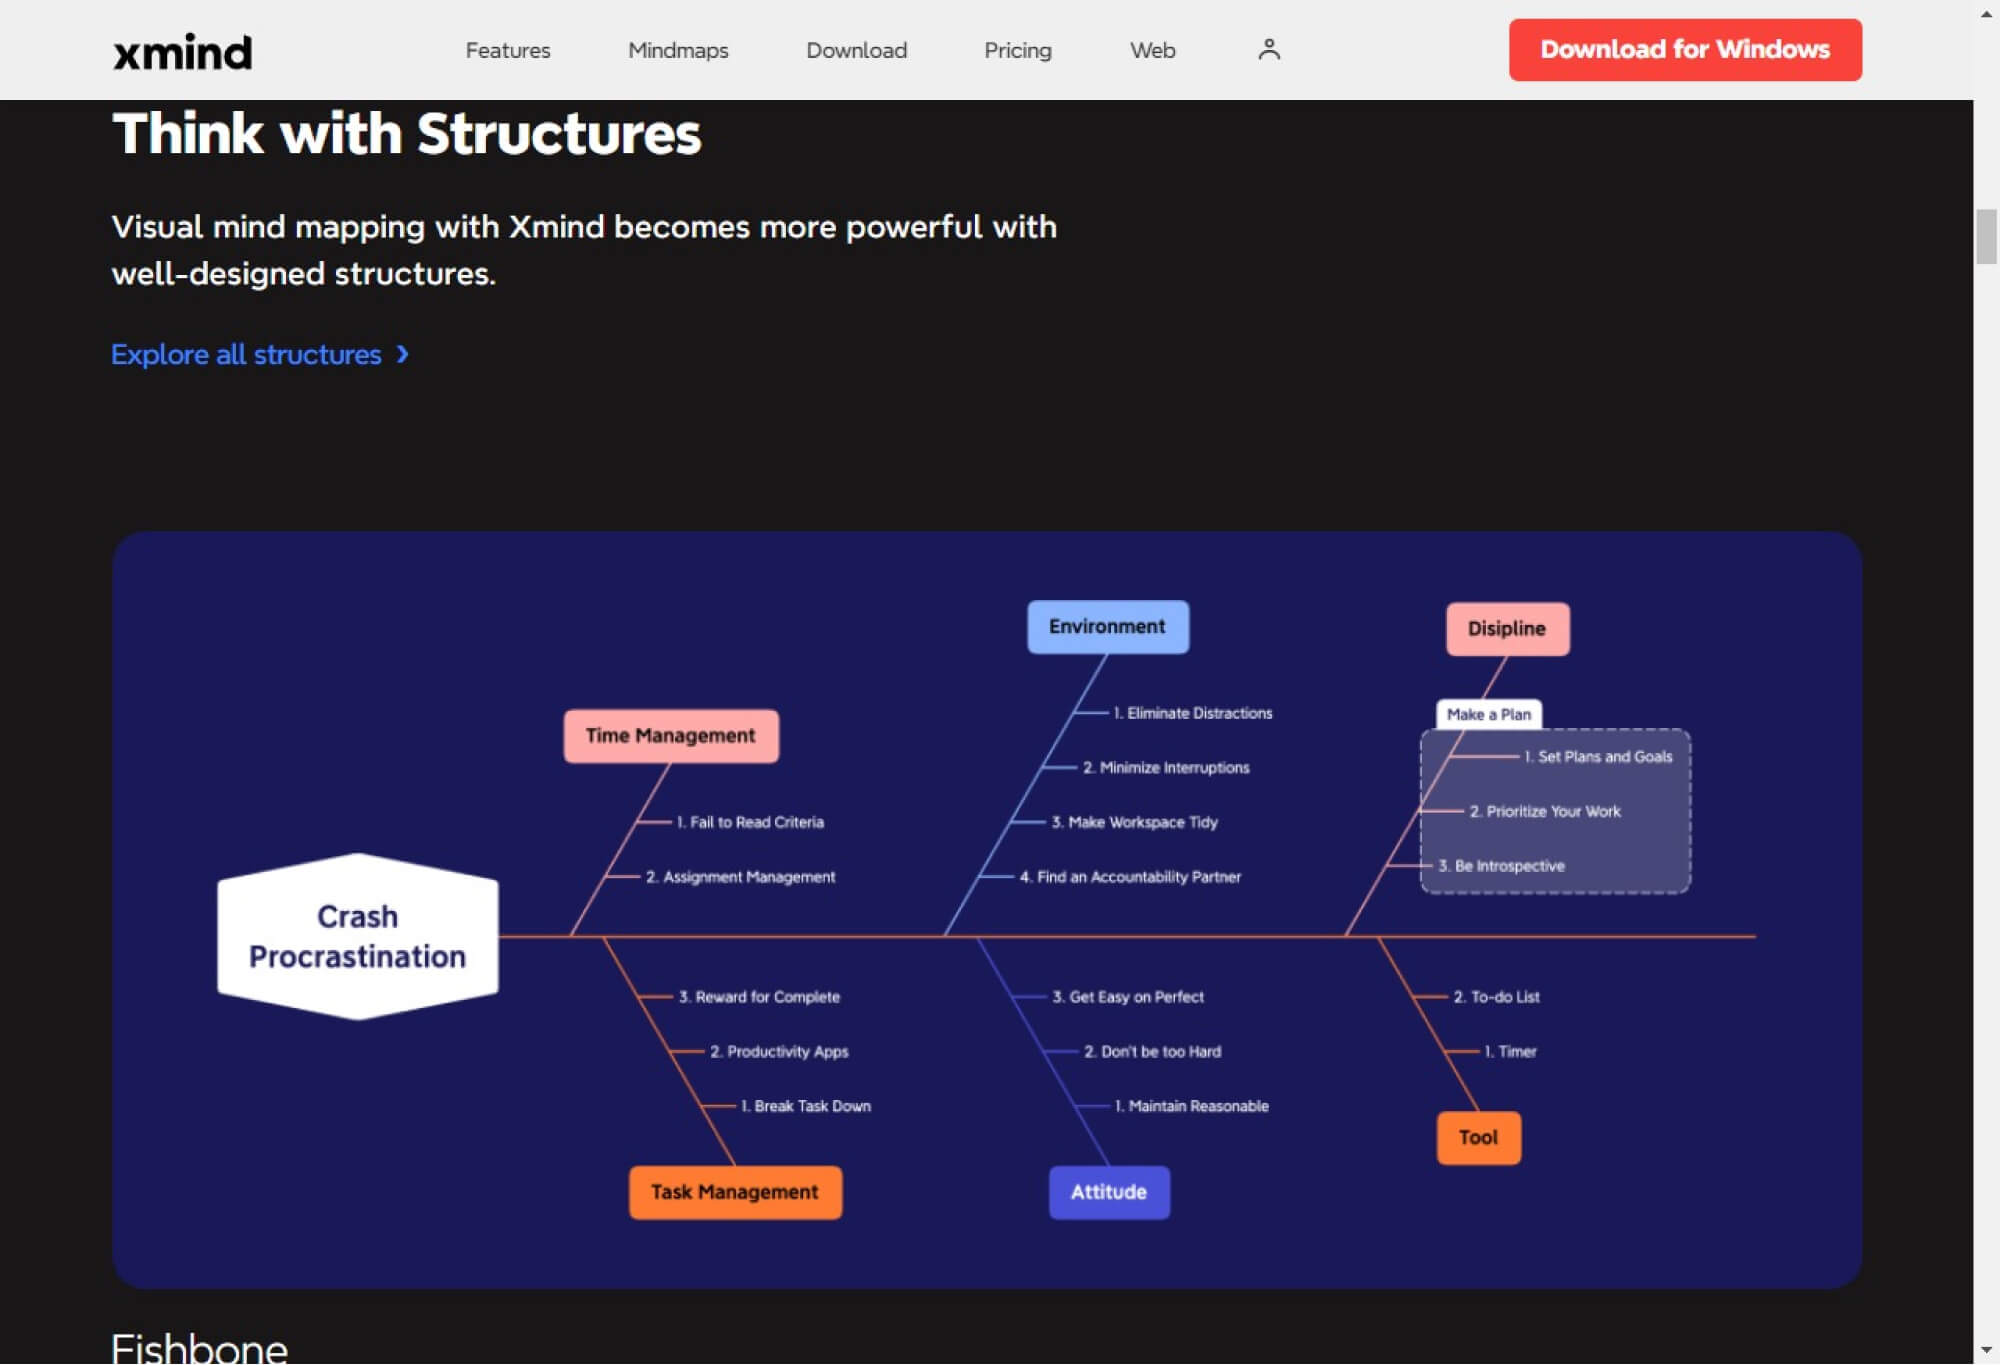Expand the Make a Plan node
This screenshot has height=1365, width=2000.
tap(1486, 713)
